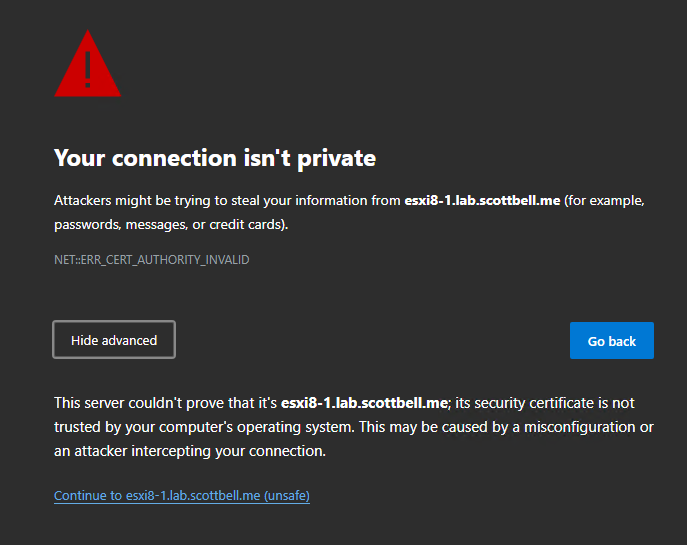Click the "(unsafe)" part of the Continue link
Image resolution: width=687 pixels, height=545 pixels.
(287, 496)
